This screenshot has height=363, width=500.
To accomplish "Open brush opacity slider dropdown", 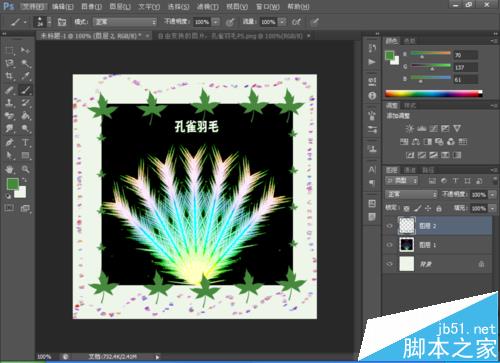I will coord(216,22).
